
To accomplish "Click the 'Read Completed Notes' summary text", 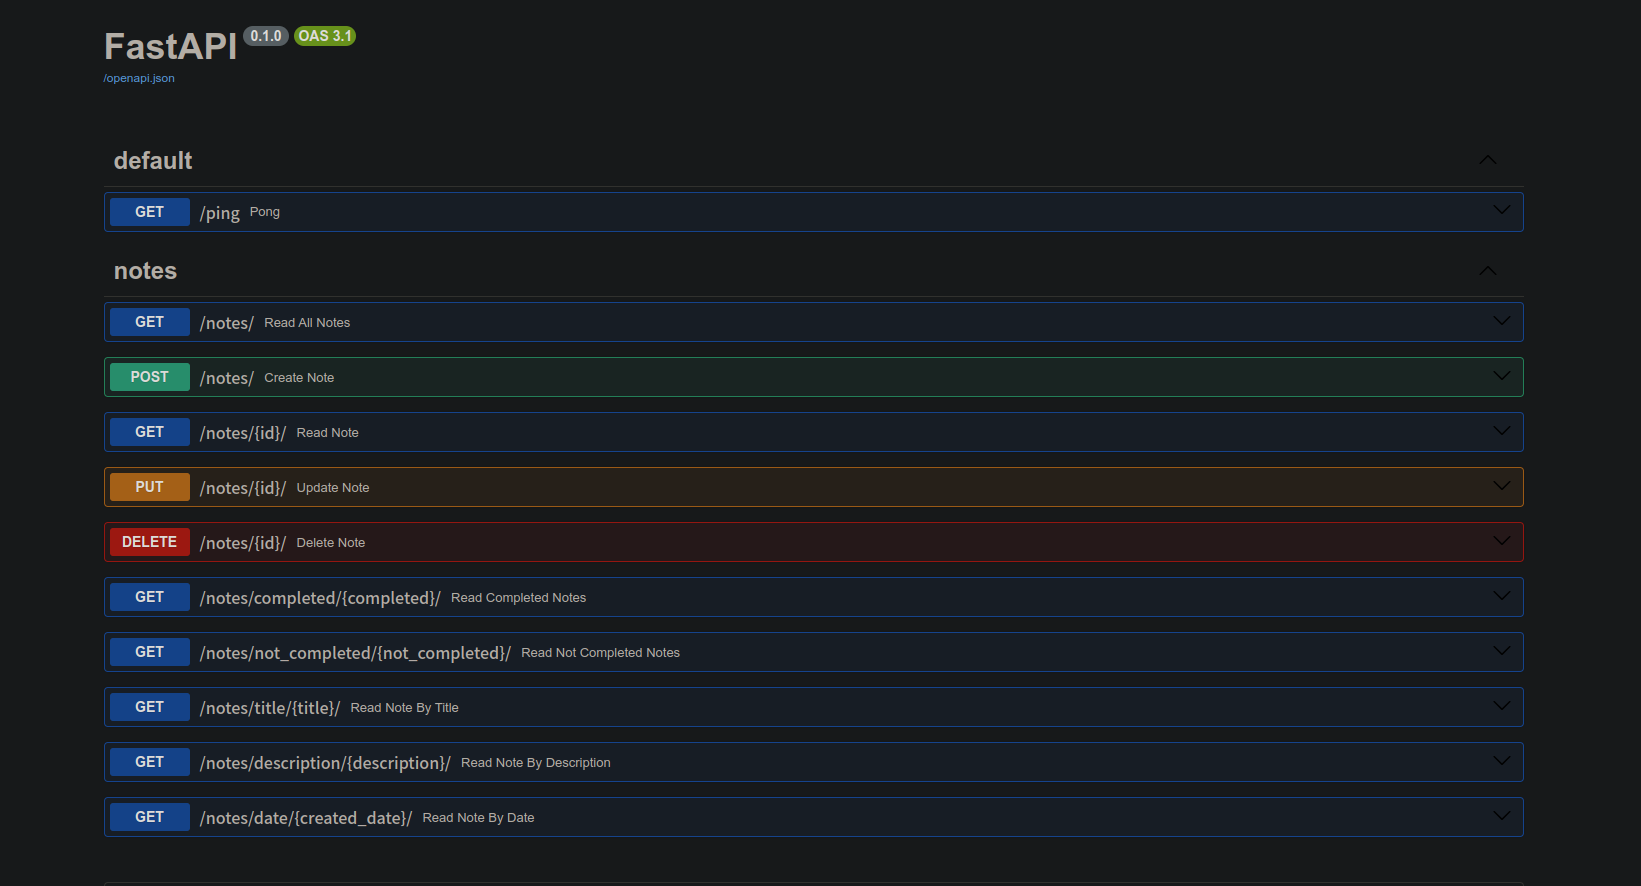I will pos(519,598).
